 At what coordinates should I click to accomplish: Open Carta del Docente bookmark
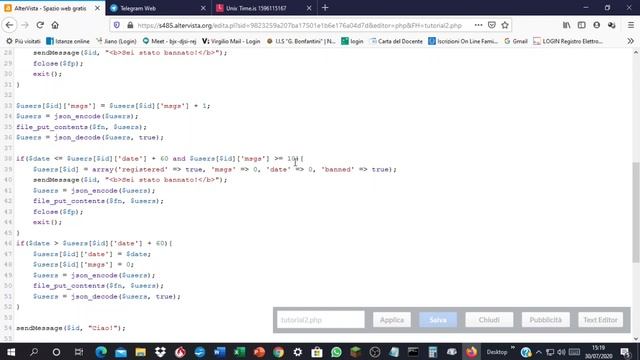396,41
